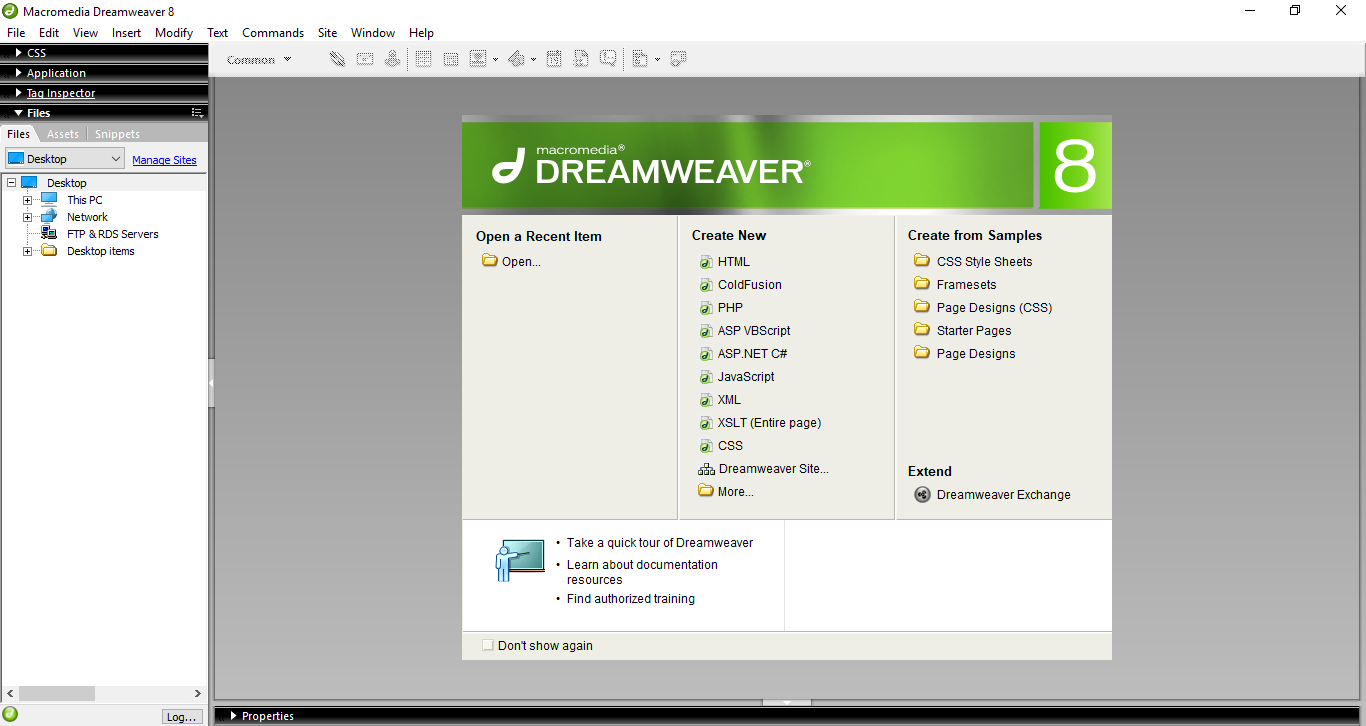Click the Manage Sites link
This screenshot has width=1366, height=726.
point(164,160)
